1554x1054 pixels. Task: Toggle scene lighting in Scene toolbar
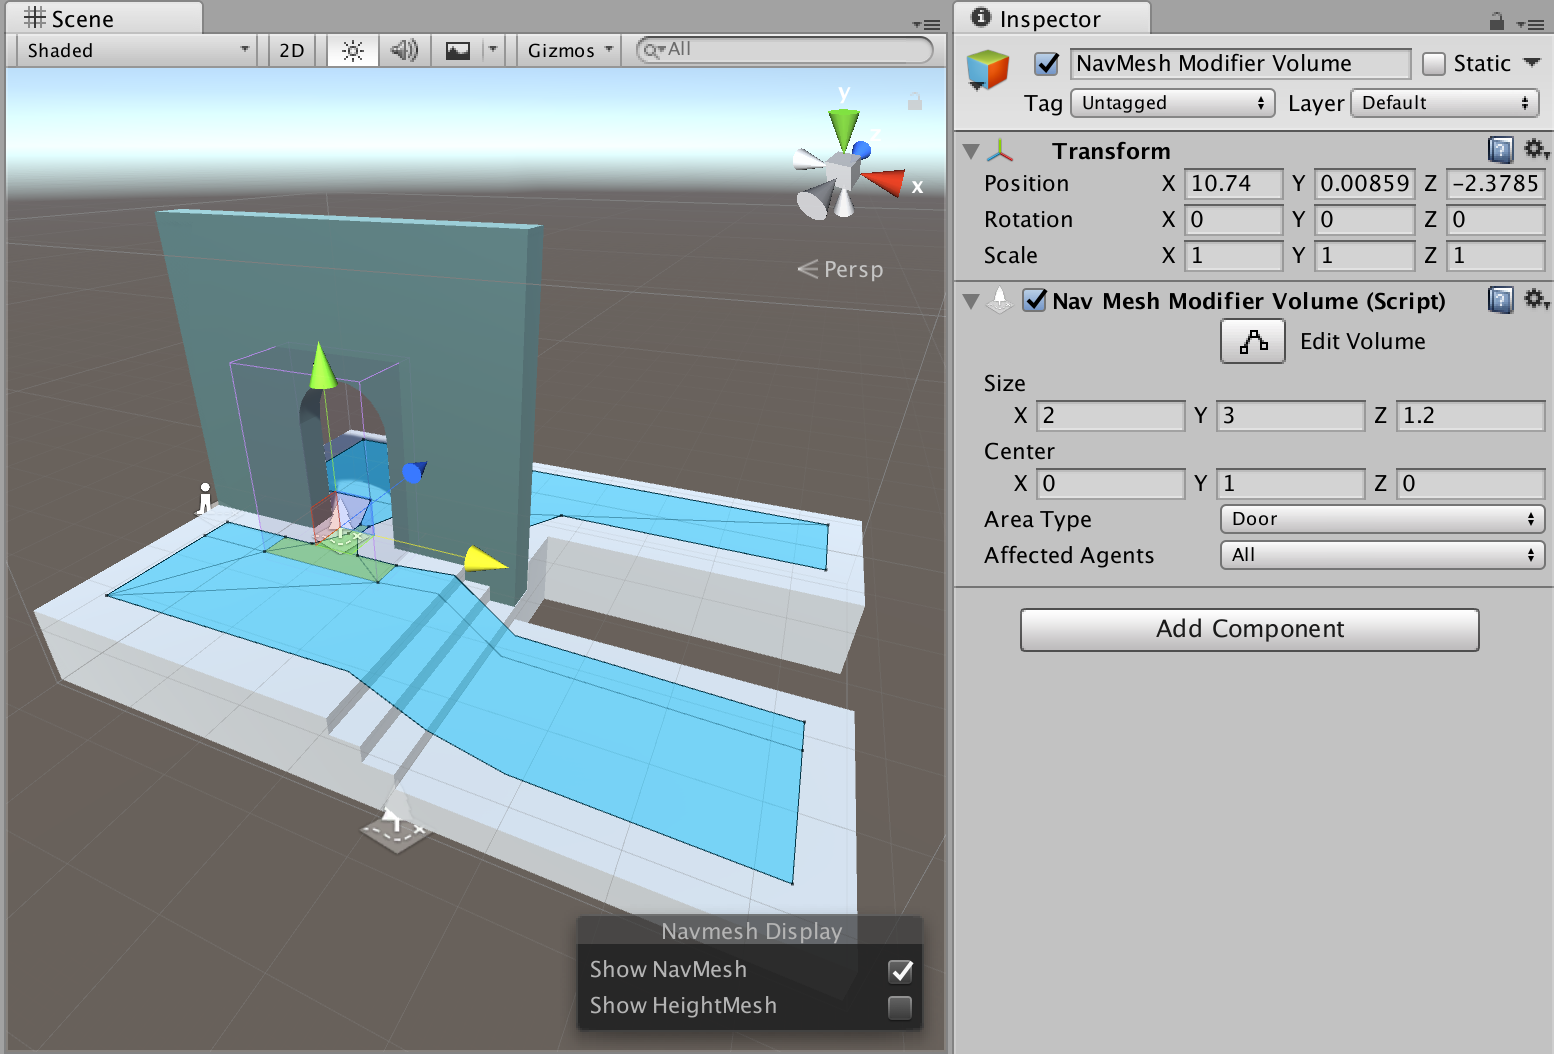352,50
